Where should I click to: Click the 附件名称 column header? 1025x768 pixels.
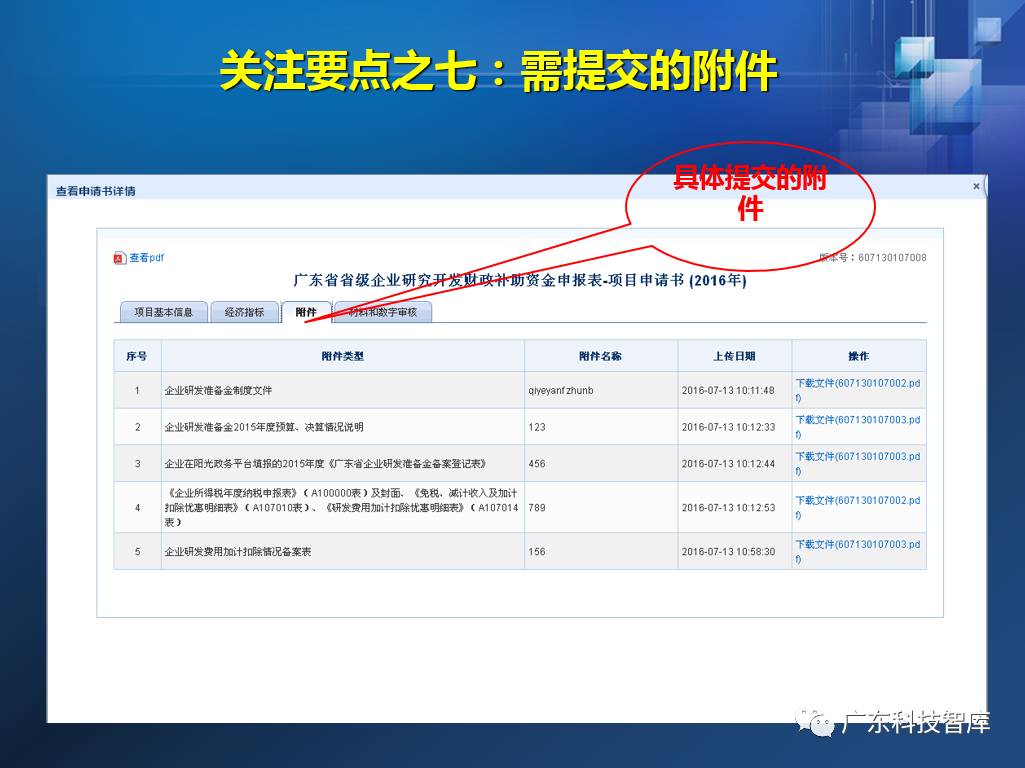point(600,356)
